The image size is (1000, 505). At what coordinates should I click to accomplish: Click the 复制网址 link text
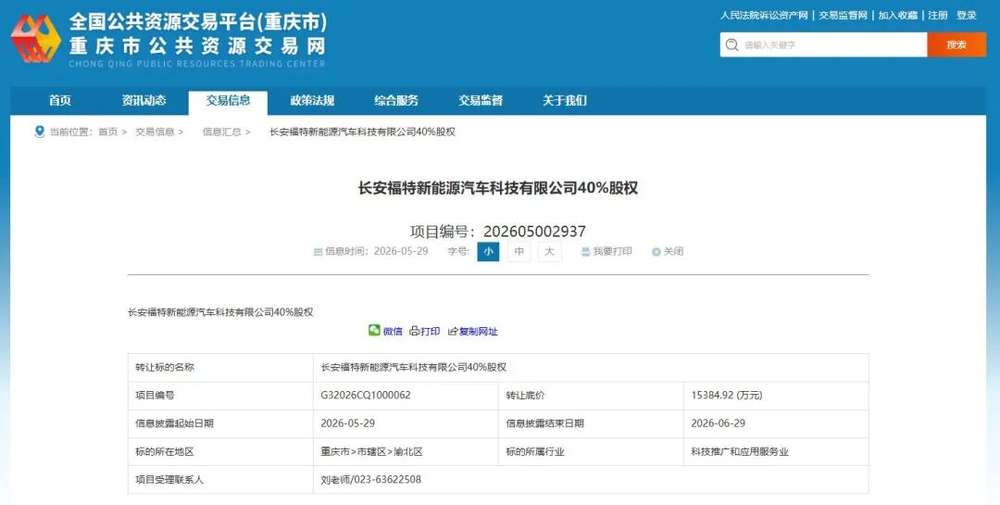[478, 332]
